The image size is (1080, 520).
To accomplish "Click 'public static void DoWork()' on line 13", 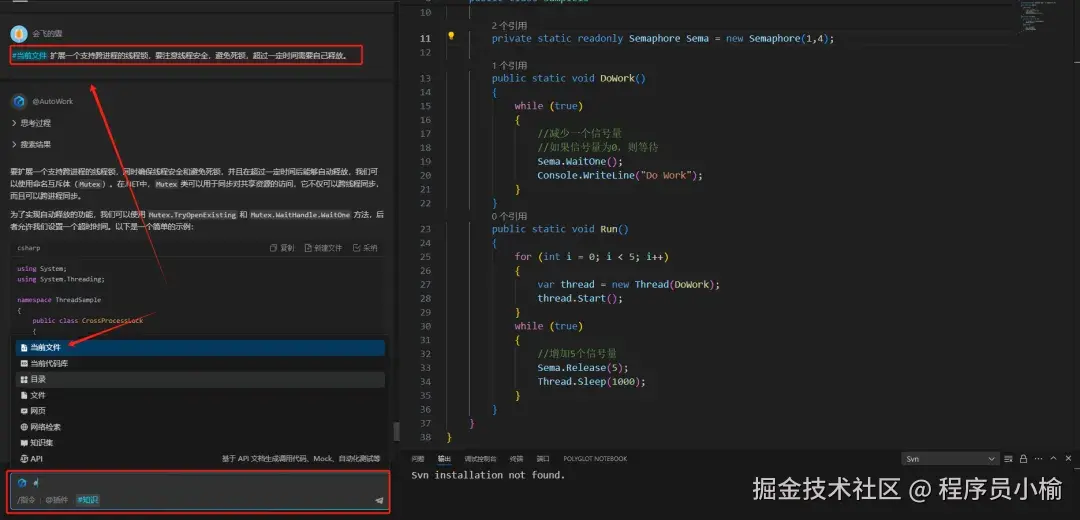I will coord(569,78).
